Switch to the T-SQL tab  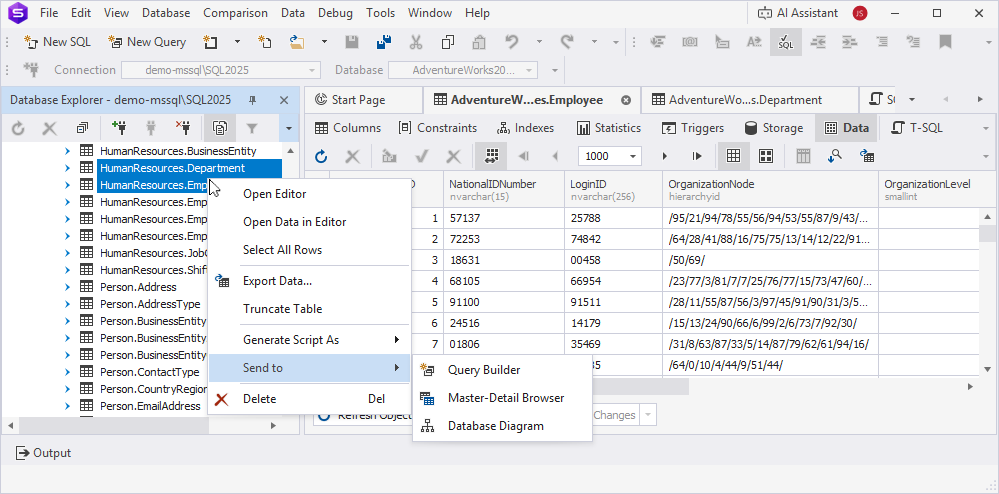pyautogui.click(x=917, y=128)
